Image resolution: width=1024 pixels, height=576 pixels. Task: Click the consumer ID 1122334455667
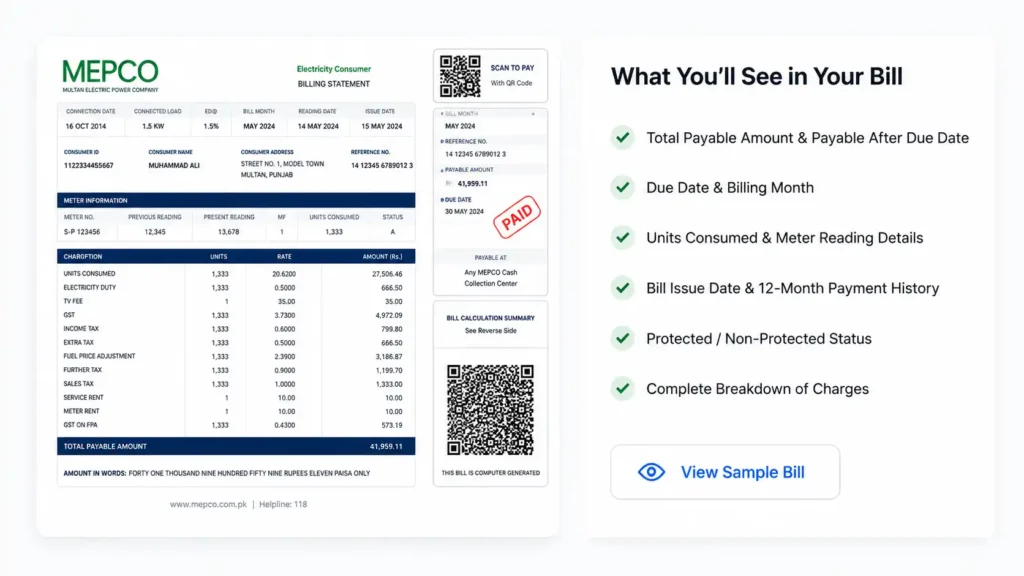pos(88,166)
